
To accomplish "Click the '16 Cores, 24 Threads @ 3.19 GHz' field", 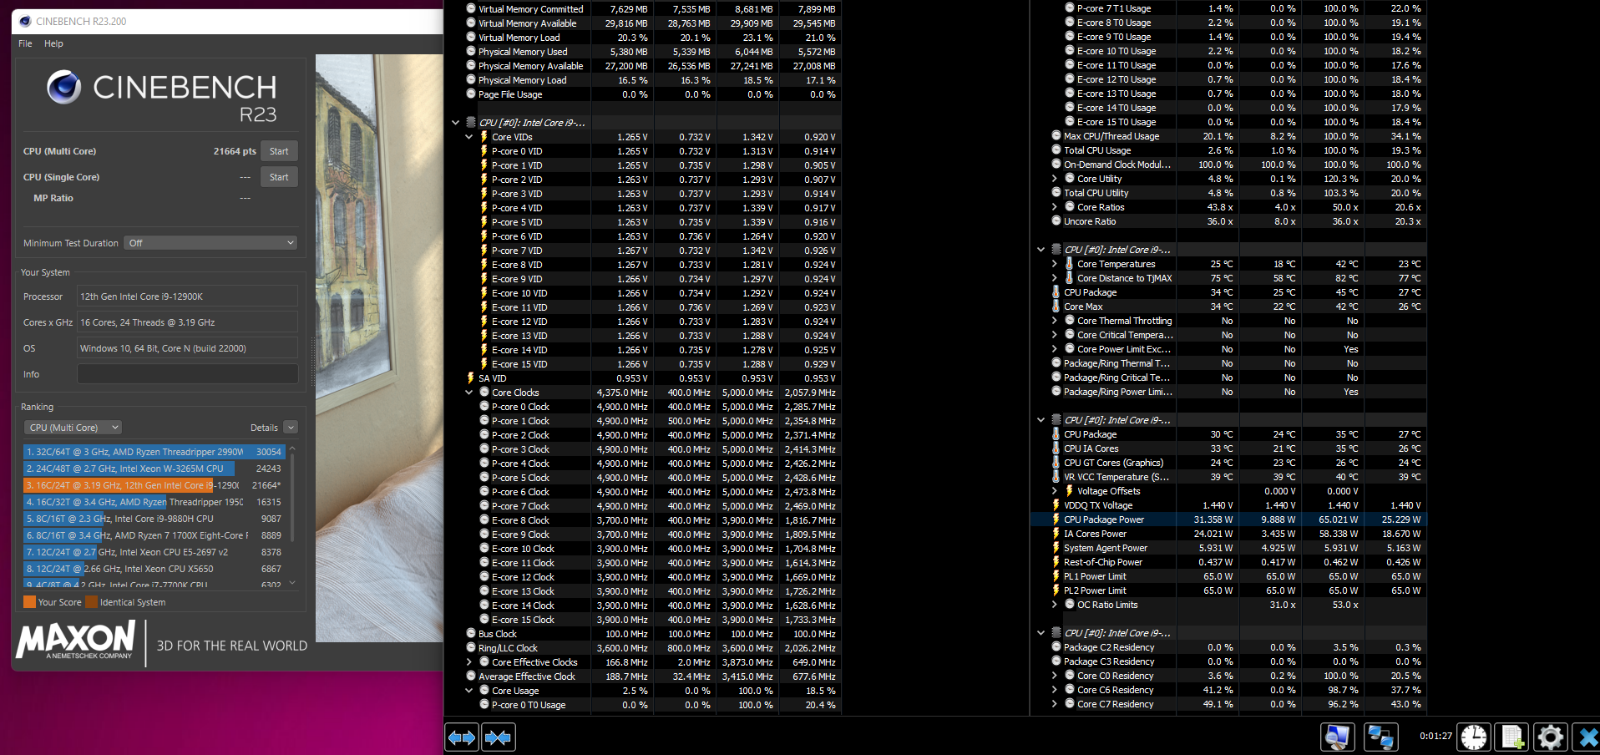I will coord(188,322).
